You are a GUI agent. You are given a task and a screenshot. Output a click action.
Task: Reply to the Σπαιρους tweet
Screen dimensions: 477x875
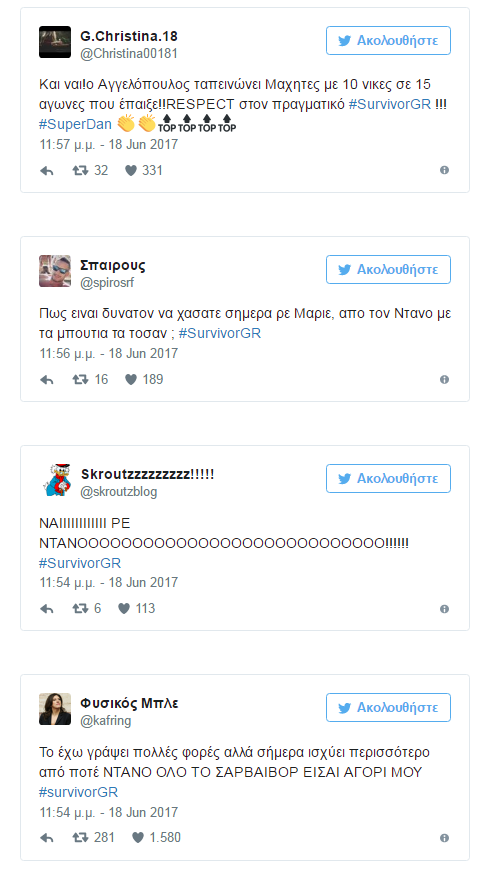pos(47,380)
